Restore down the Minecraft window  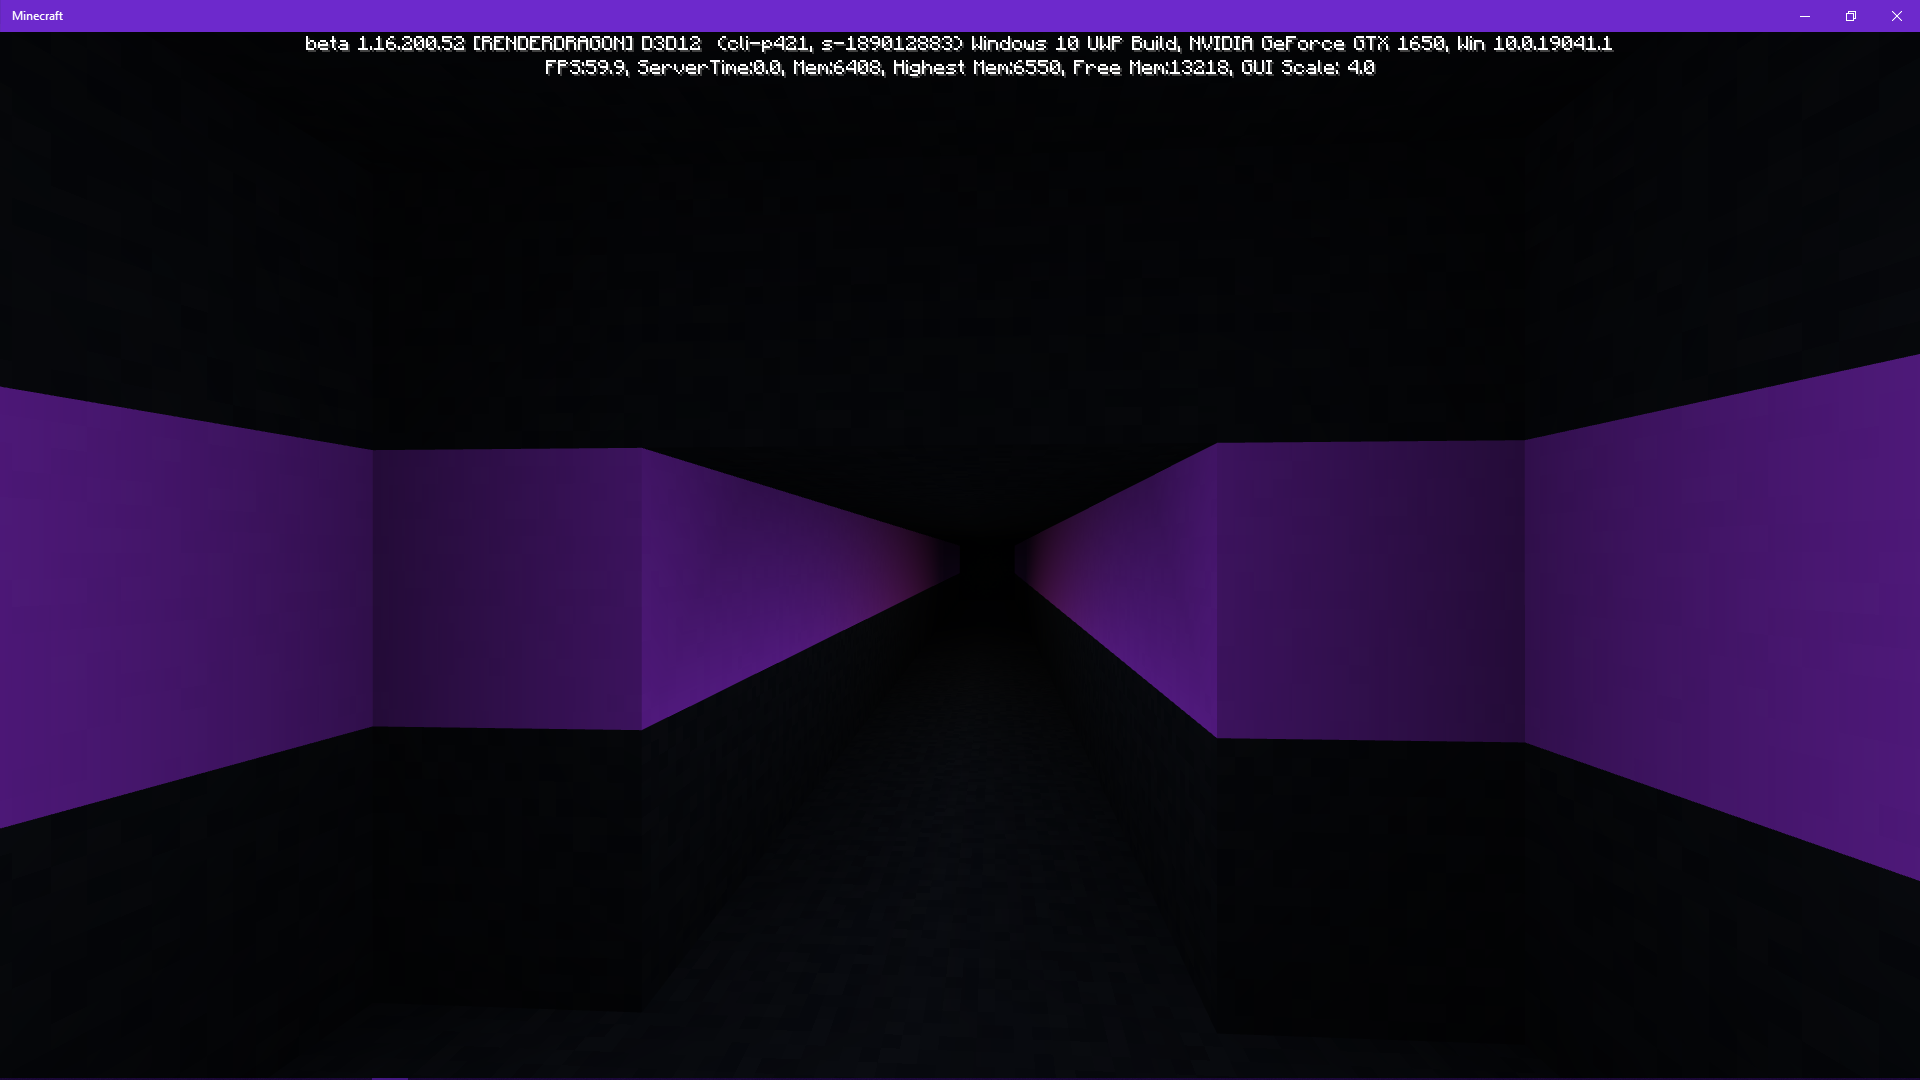(x=1850, y=16)
